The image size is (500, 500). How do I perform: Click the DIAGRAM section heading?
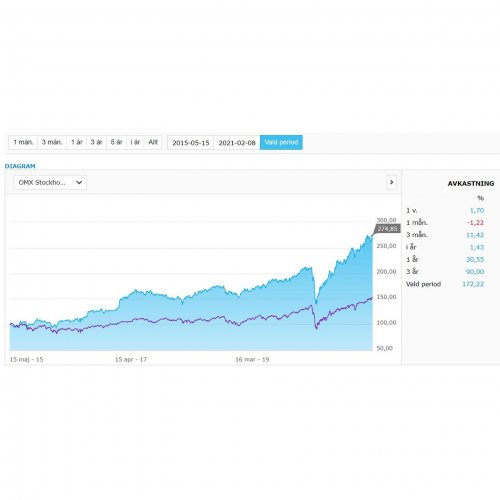(20, 166)
